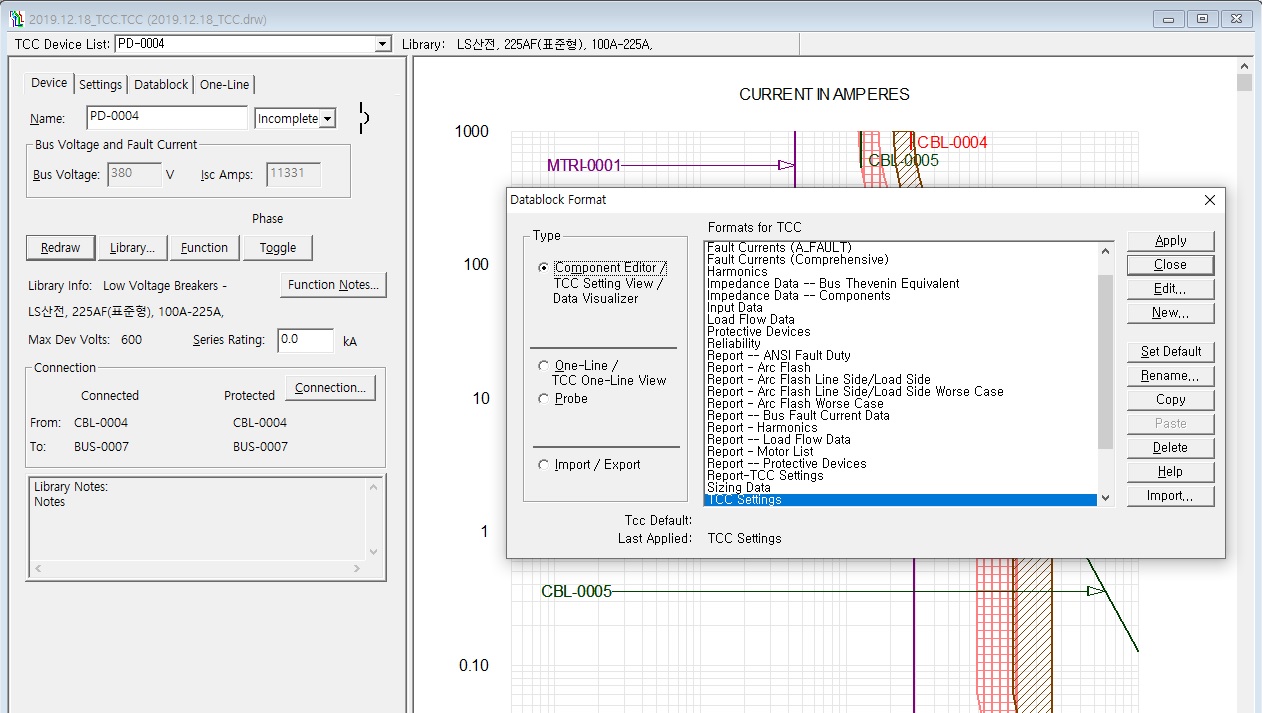The height and width of the screenshot is (713, 1262).
Task: Click the Redraw button
Action: [x=60, y=247]
